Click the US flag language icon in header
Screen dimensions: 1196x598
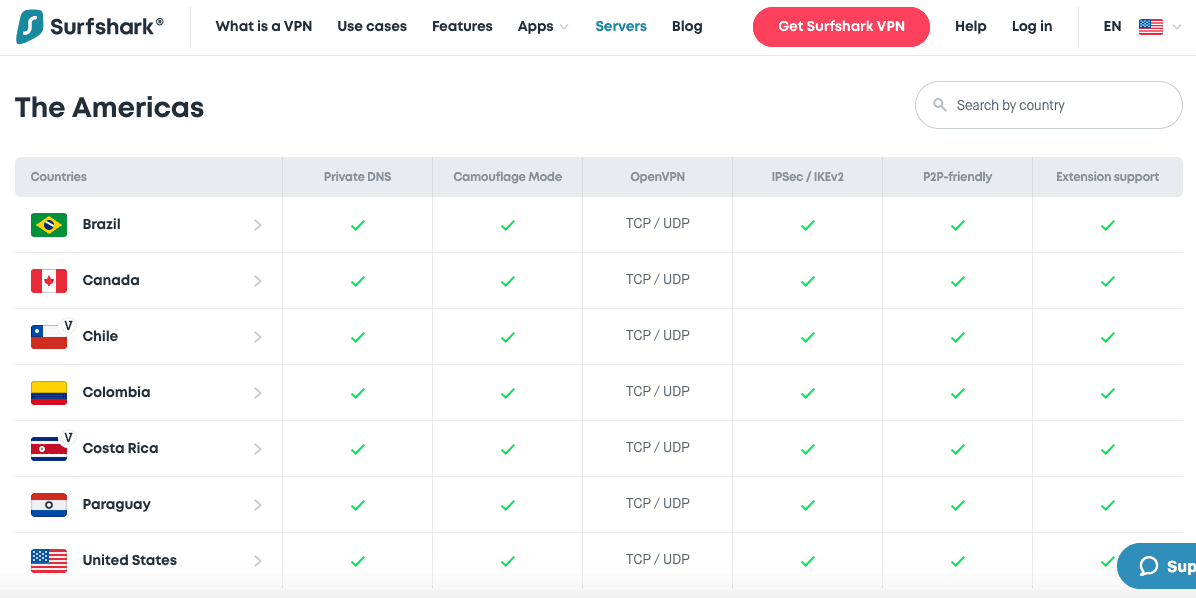[x=1150, y=27]
